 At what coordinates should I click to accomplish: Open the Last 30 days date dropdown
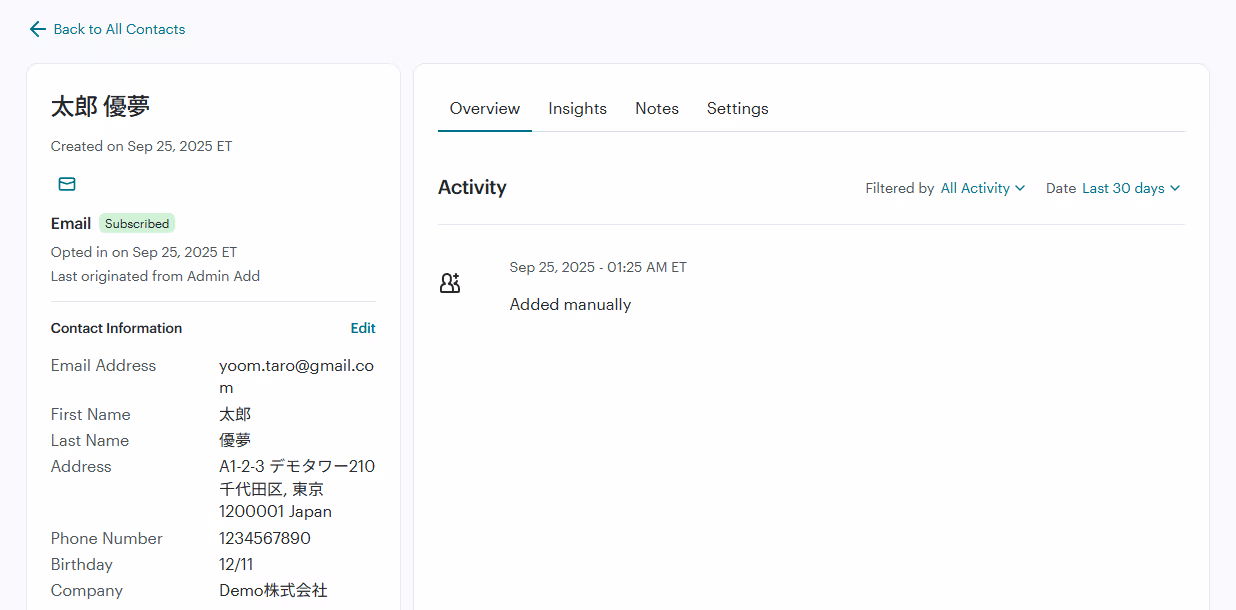click(1131, 188)
